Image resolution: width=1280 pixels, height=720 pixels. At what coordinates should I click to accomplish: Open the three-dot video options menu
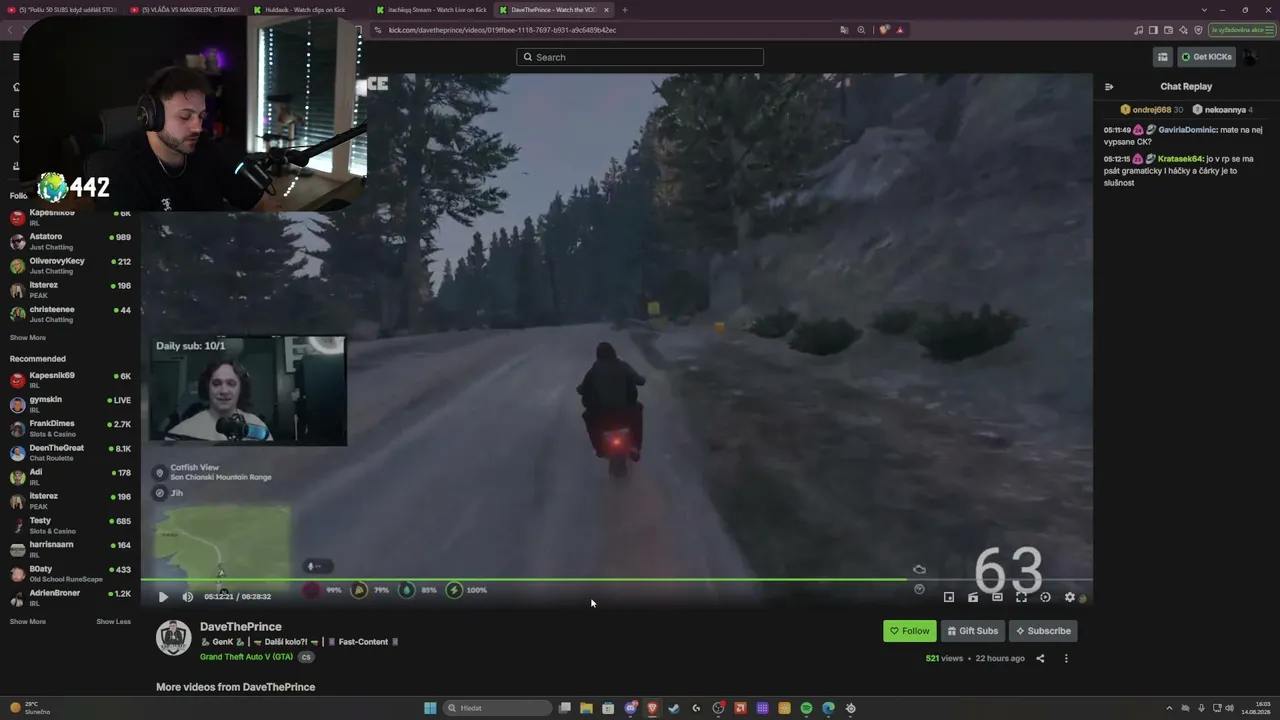1066,658
